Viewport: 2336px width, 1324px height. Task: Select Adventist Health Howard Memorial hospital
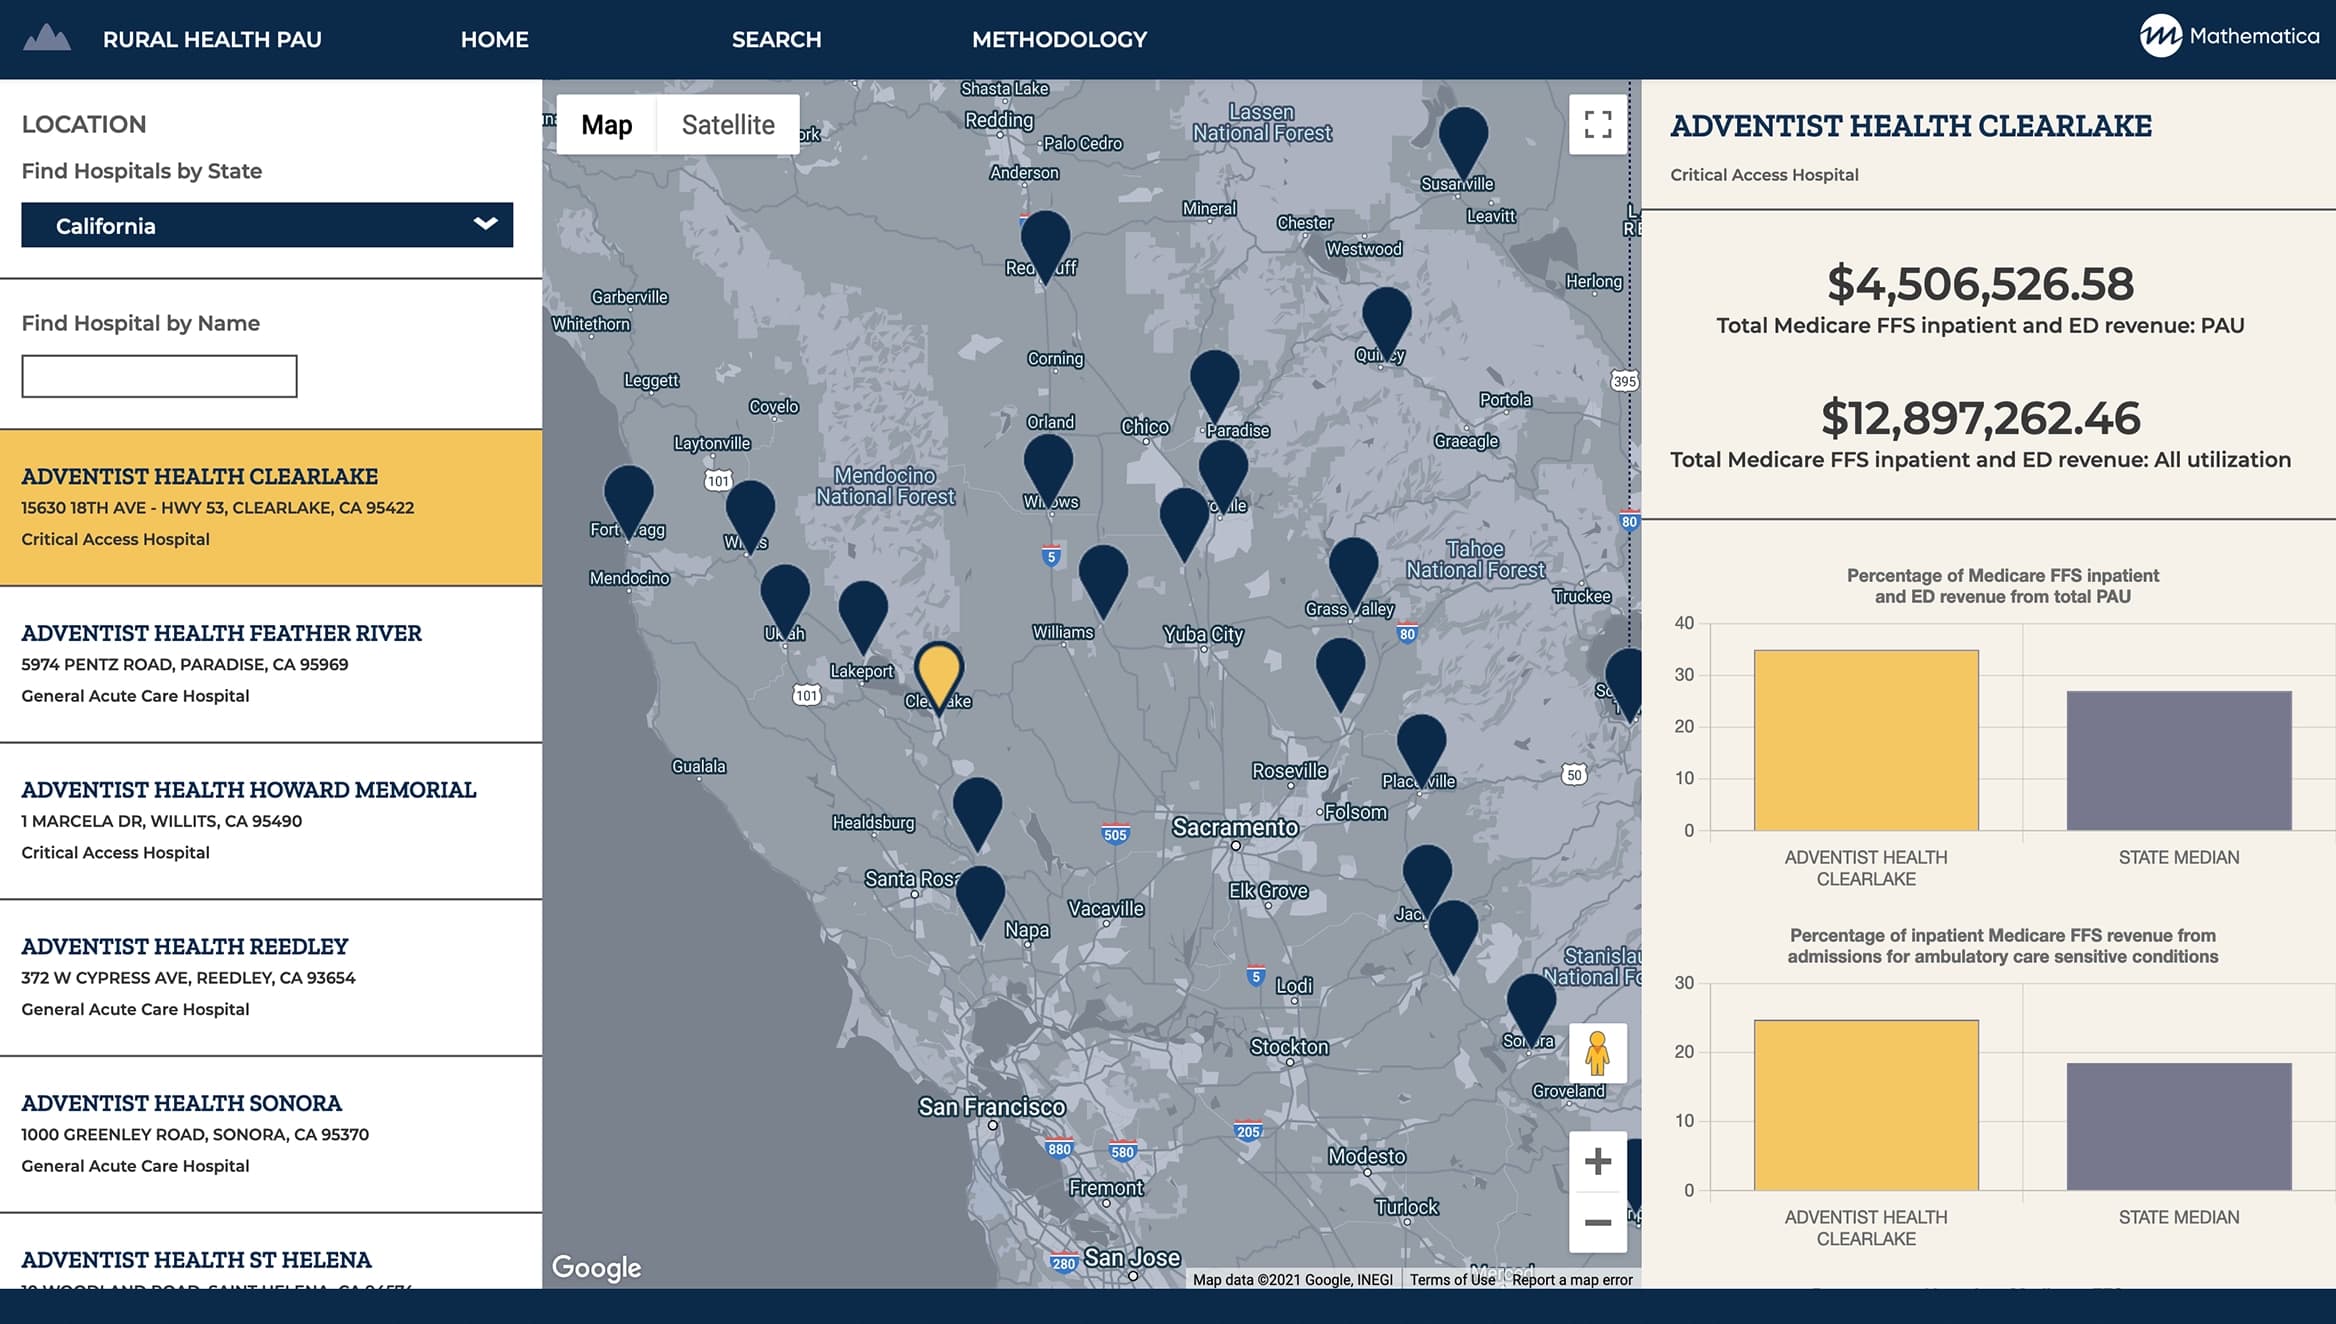click(x=271, y=821)
